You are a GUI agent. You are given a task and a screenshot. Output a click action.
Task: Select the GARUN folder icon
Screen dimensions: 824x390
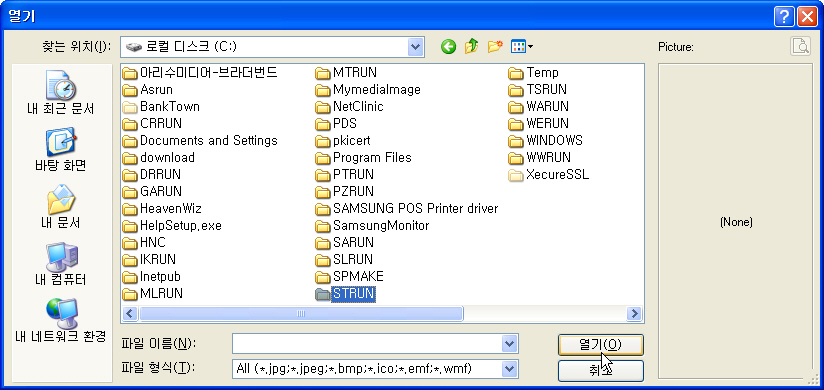pos(129,191)
